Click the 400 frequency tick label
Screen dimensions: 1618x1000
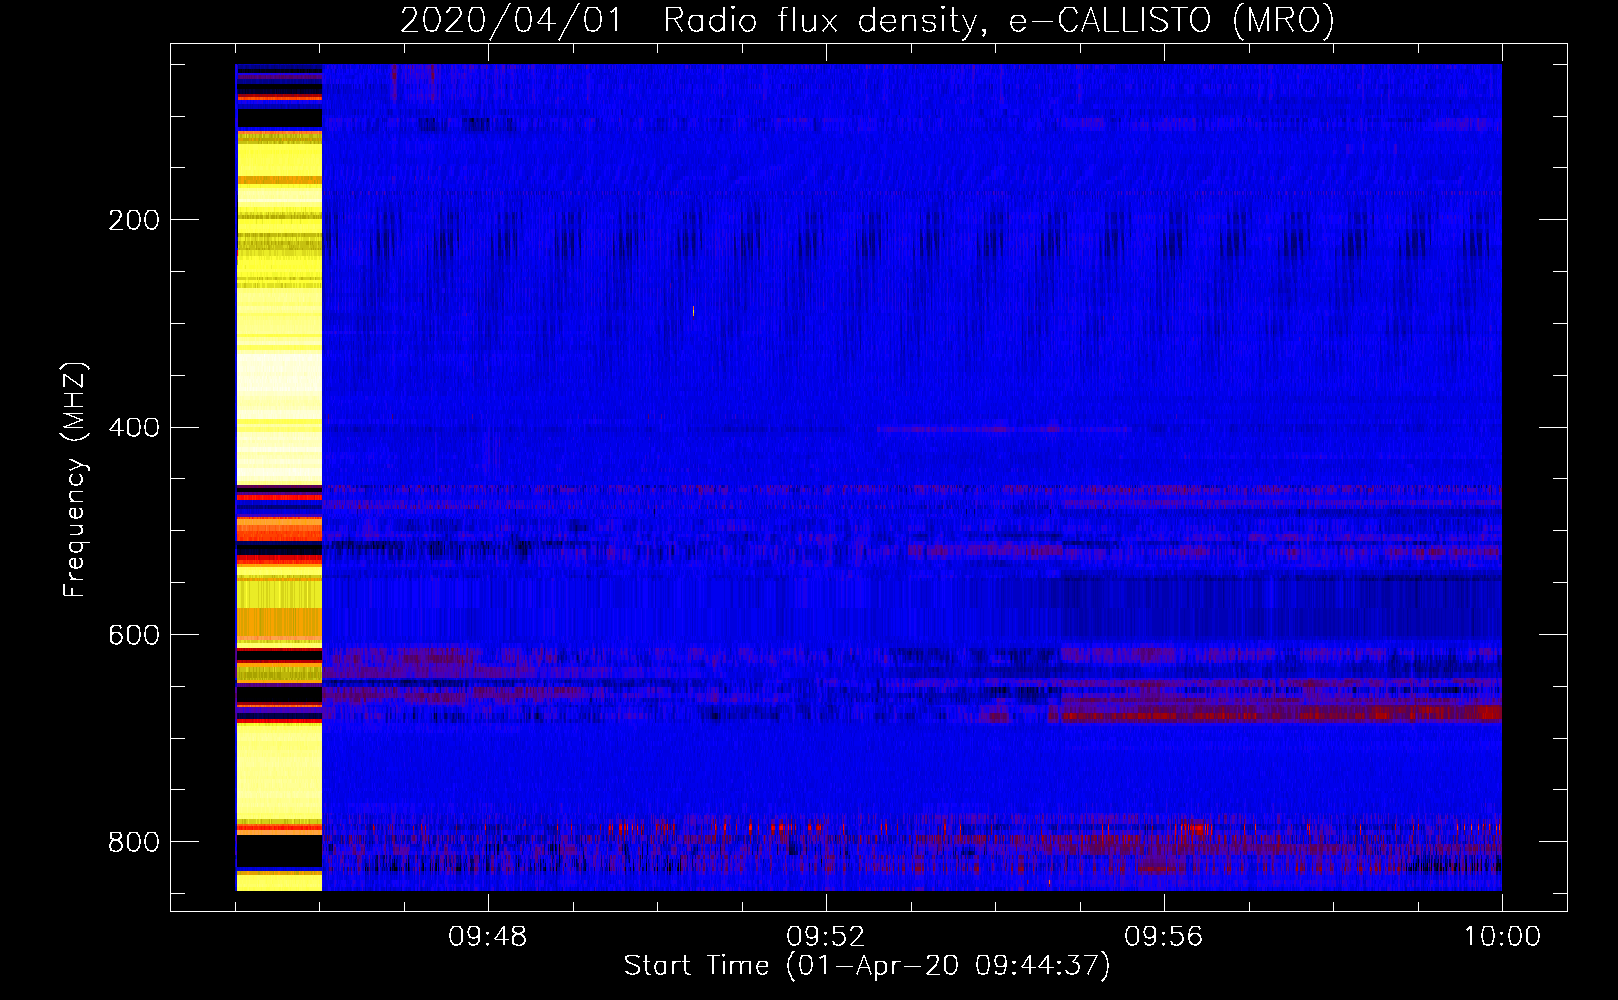pos(134,428)
